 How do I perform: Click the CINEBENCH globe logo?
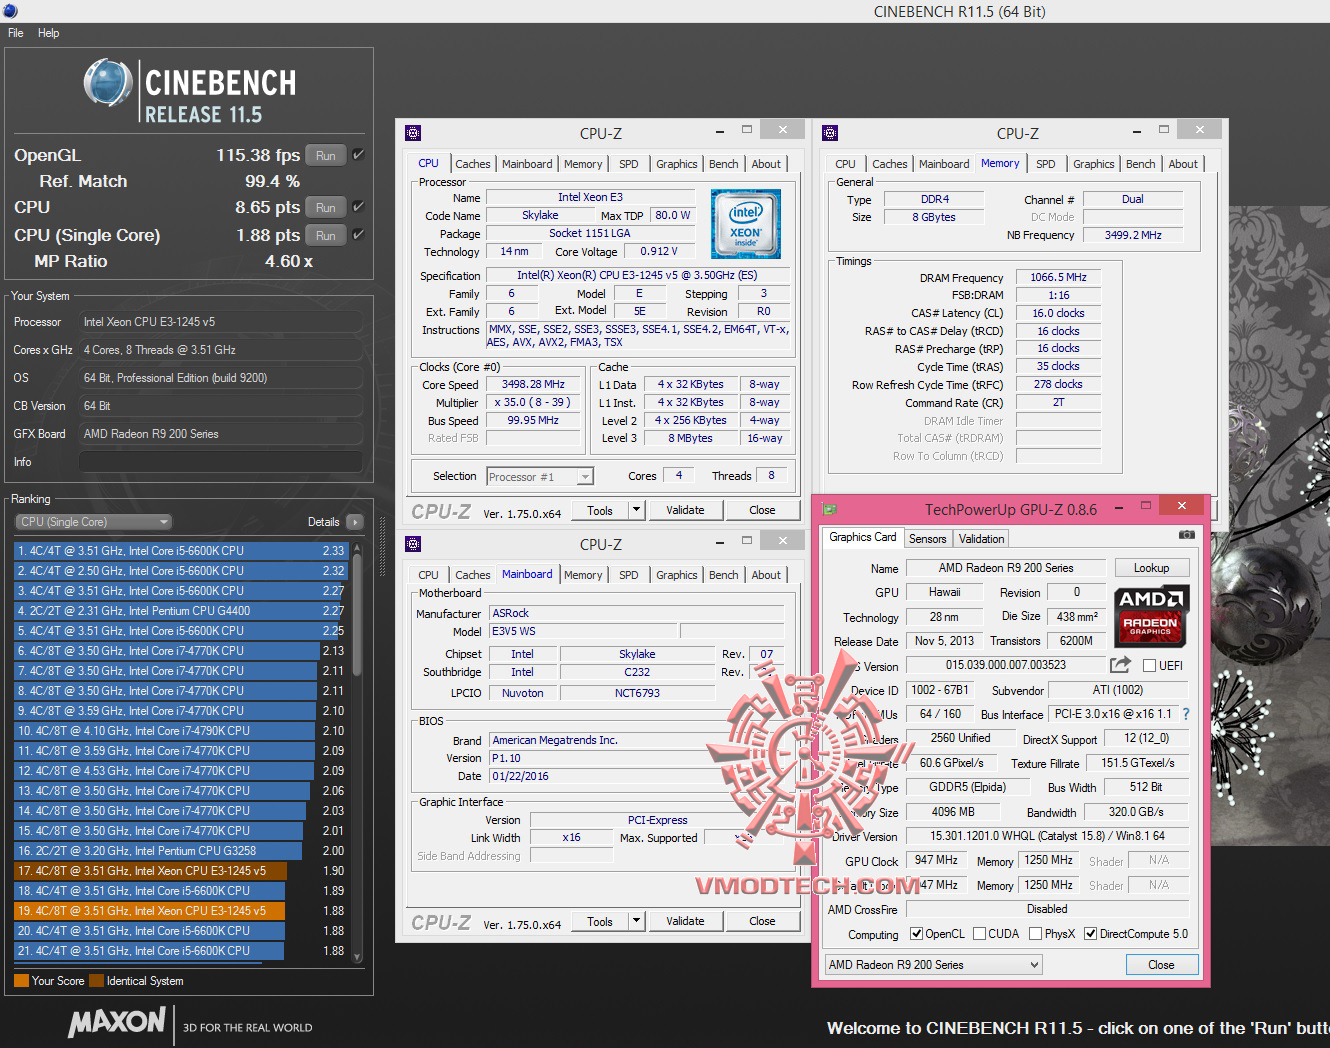coord(108,82)
